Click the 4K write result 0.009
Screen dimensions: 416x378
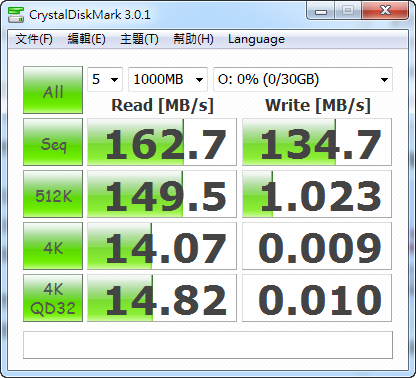click(317, 246)
